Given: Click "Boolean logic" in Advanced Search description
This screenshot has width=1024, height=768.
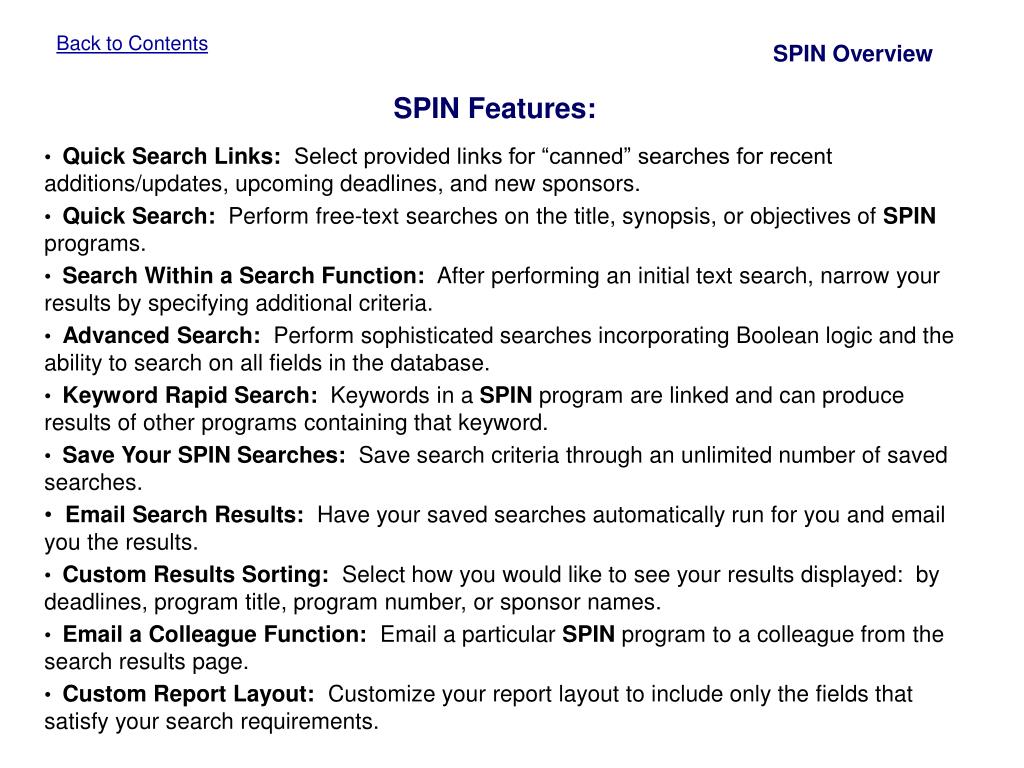Looking at the screenshot, I should coord(804,336).
